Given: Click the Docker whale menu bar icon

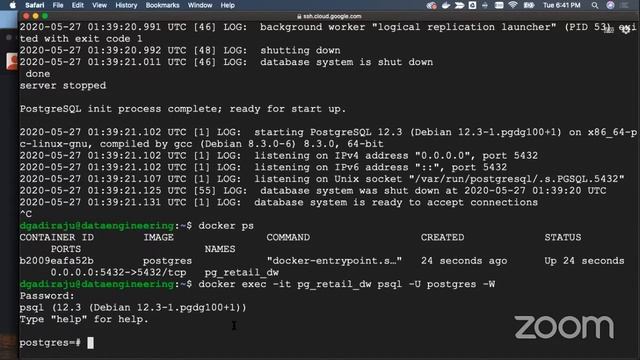Looking at the screenshot, I should pyautogui.click(x=446, y=5).
